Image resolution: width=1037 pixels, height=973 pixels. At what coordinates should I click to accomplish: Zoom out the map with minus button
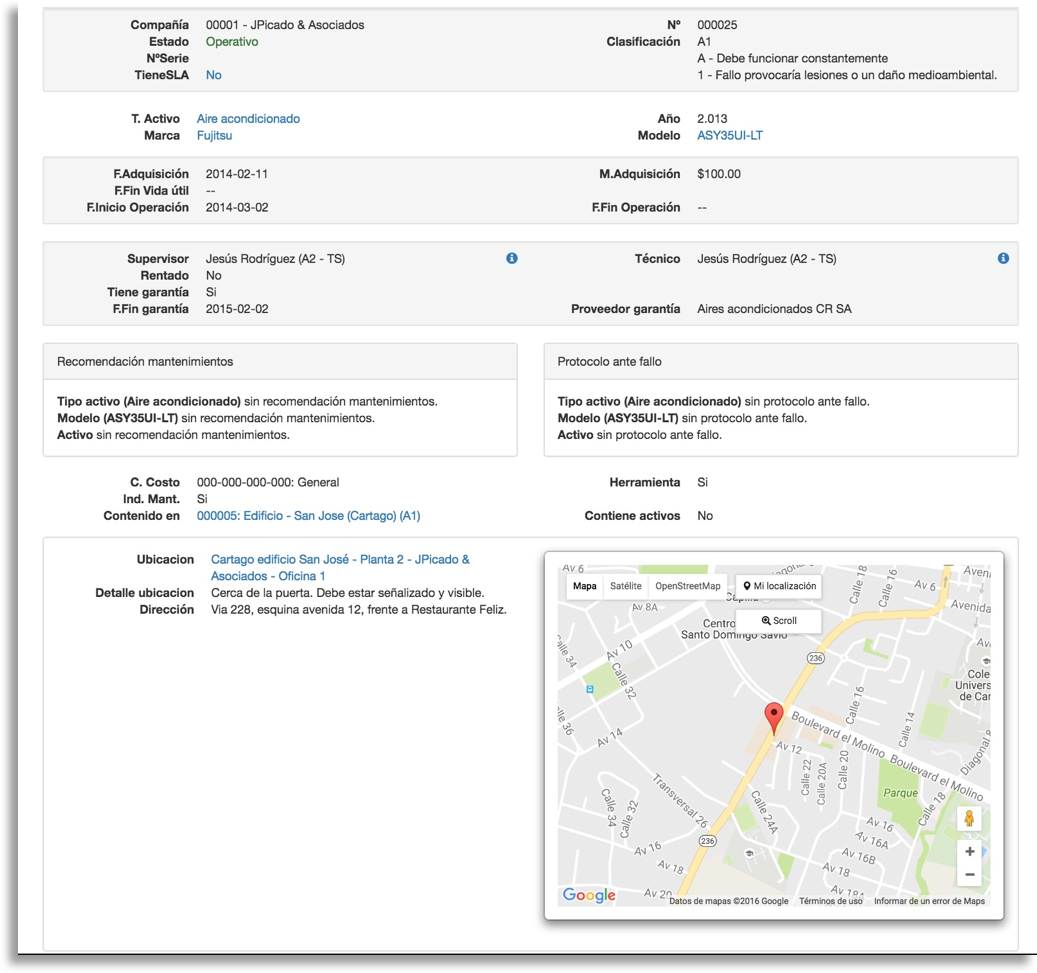click(x=969, y=875)
